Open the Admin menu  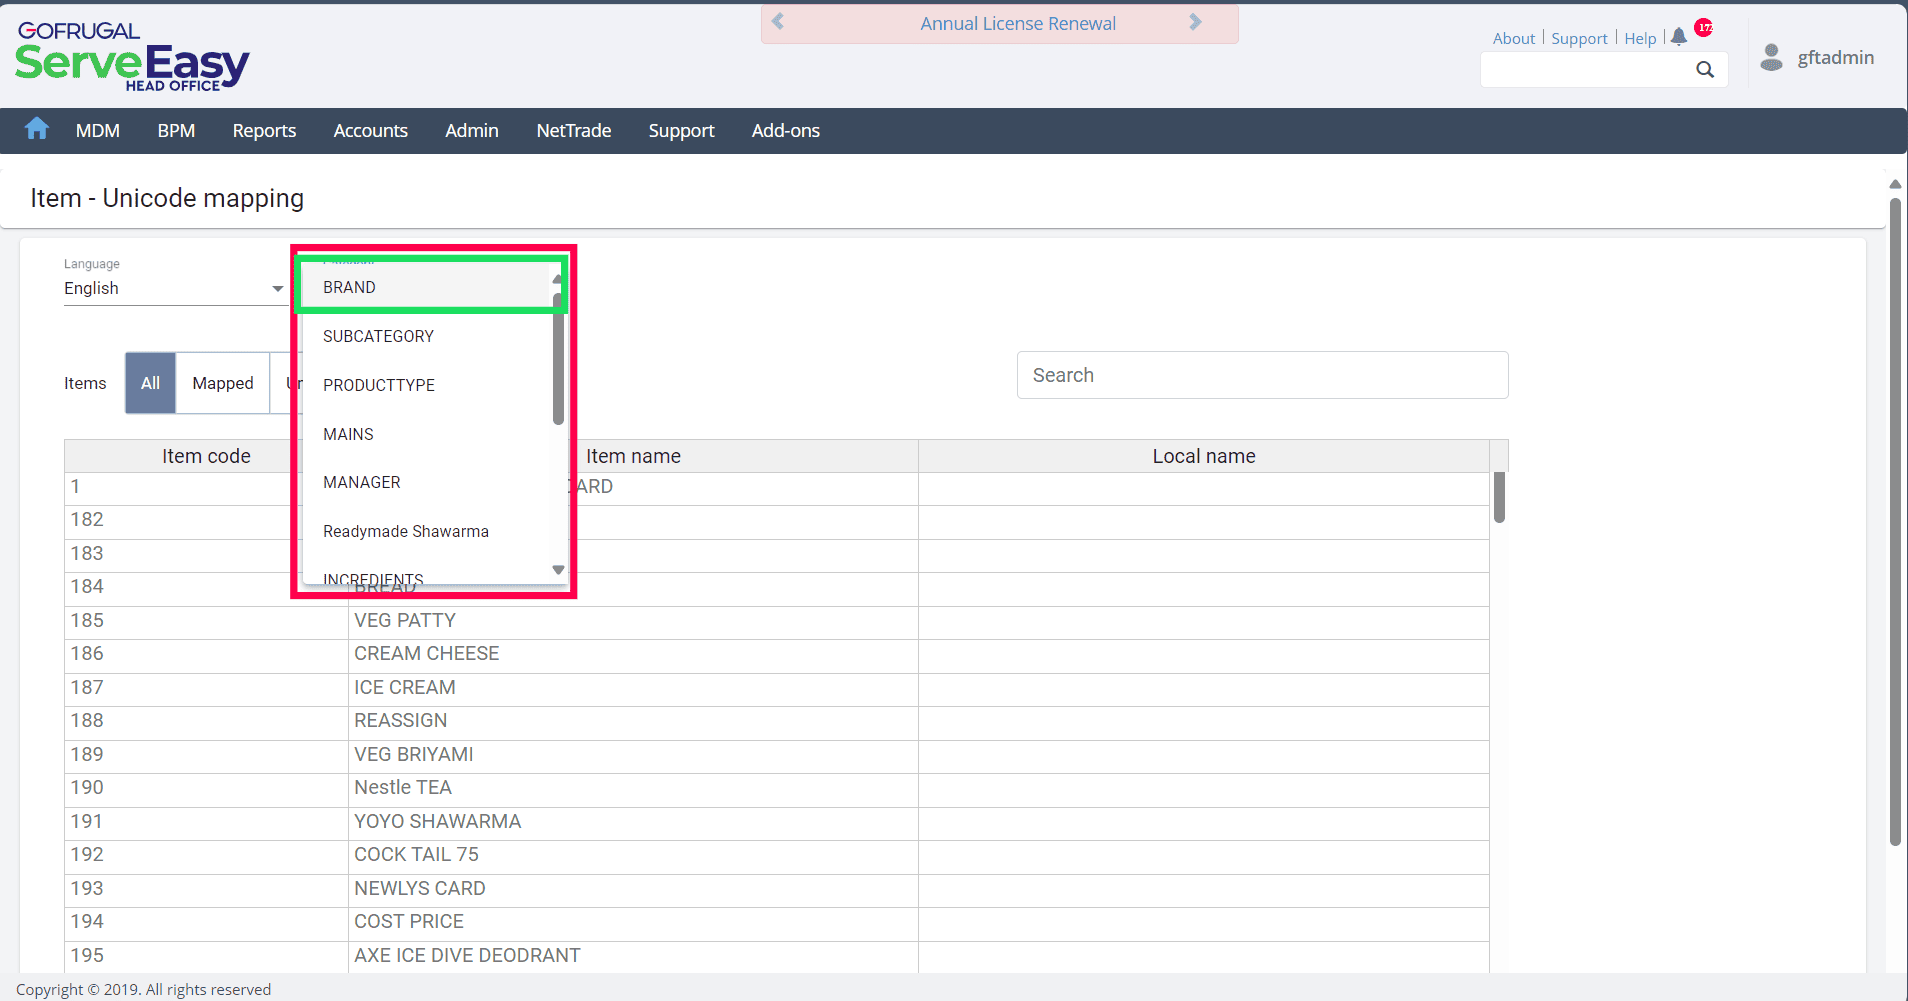pos(472,131)
